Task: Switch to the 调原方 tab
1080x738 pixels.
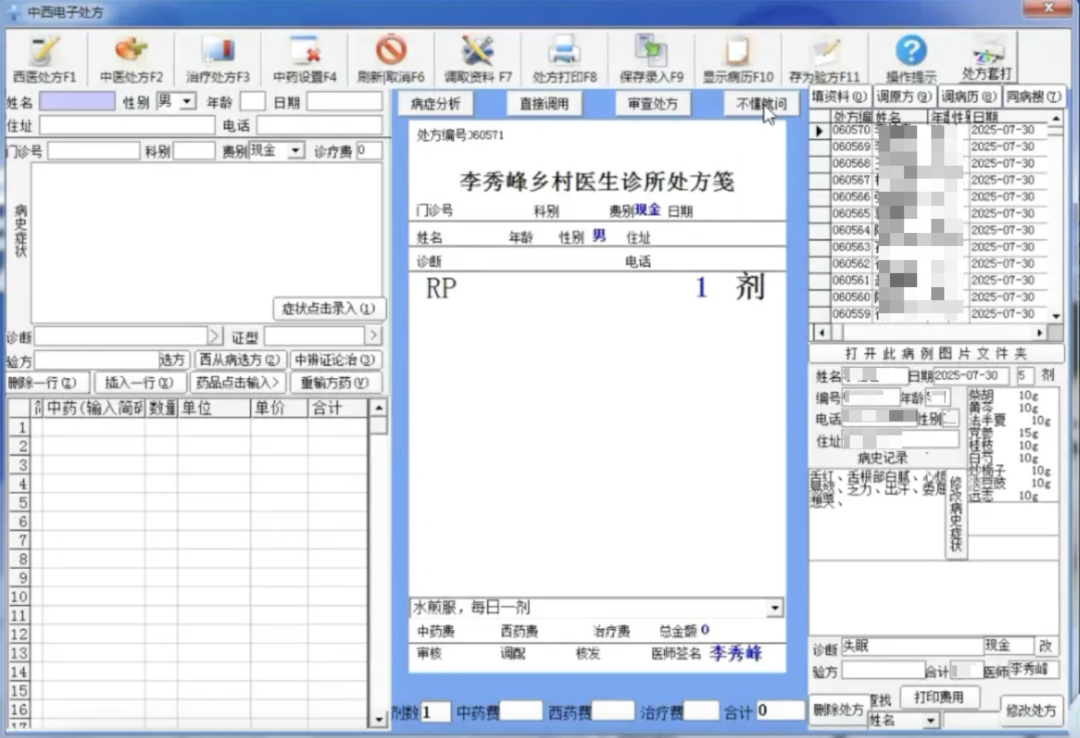Action: 904,96
